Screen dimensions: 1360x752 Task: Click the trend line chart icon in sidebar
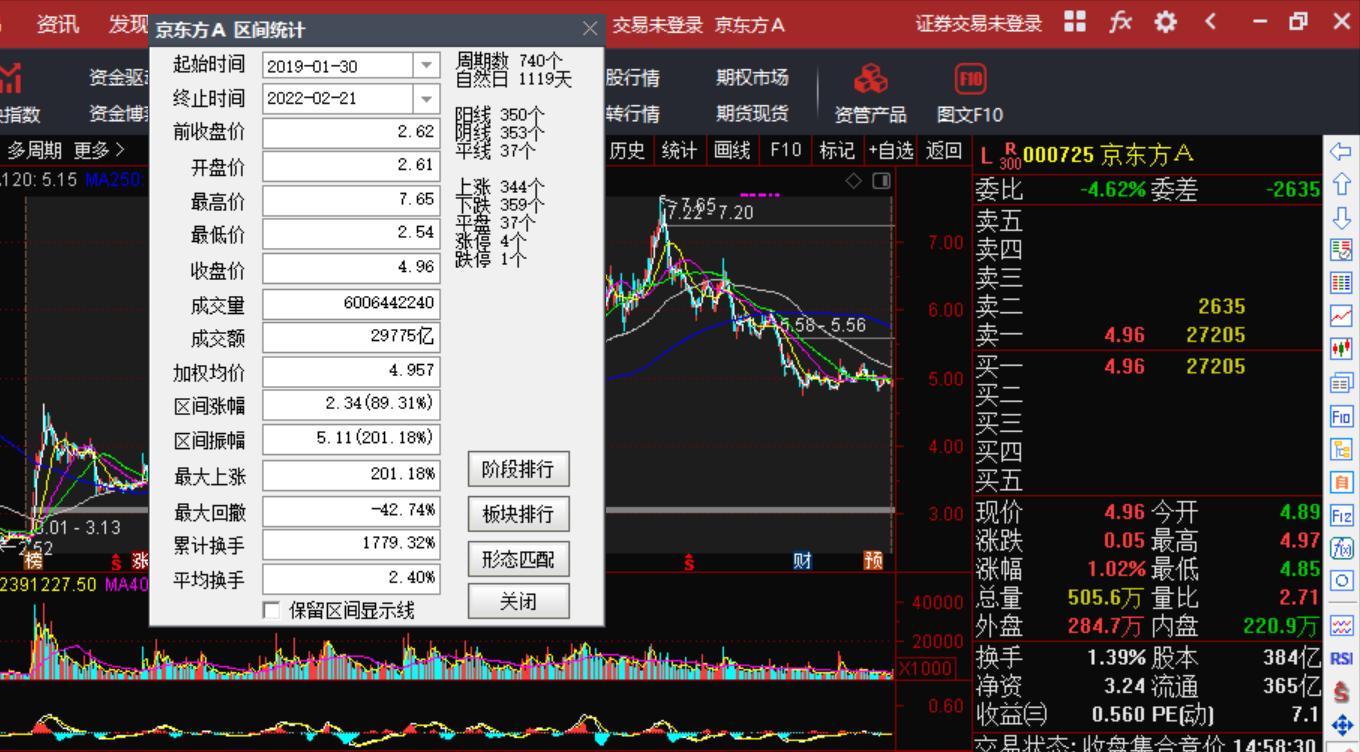point(1340,314)
